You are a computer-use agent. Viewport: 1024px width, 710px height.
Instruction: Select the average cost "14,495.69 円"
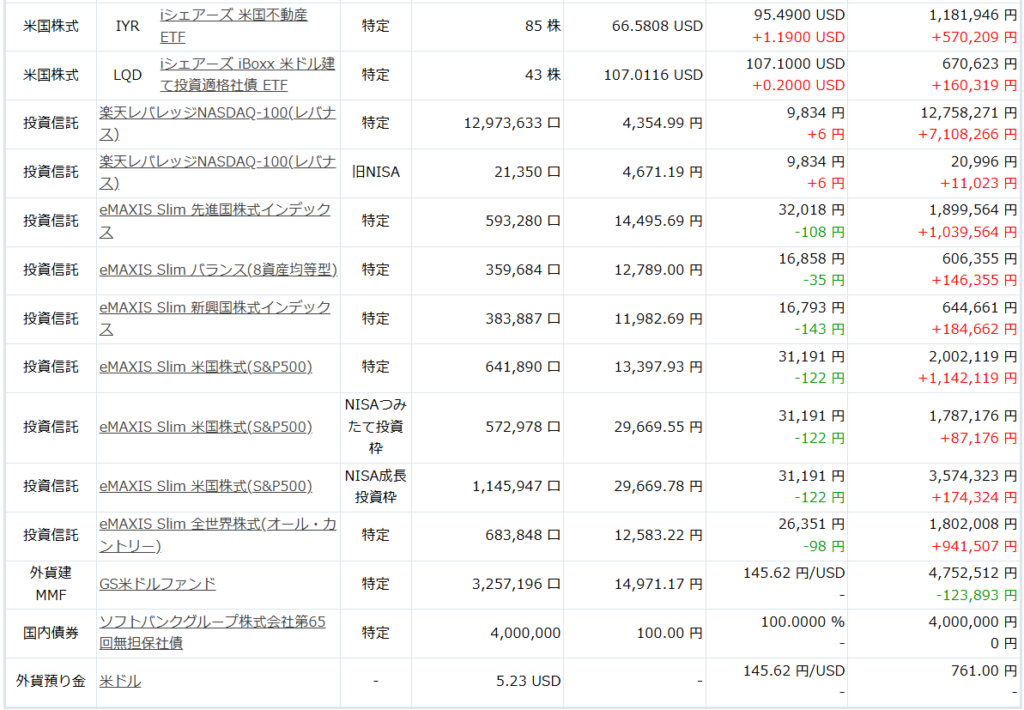point(658,221)
